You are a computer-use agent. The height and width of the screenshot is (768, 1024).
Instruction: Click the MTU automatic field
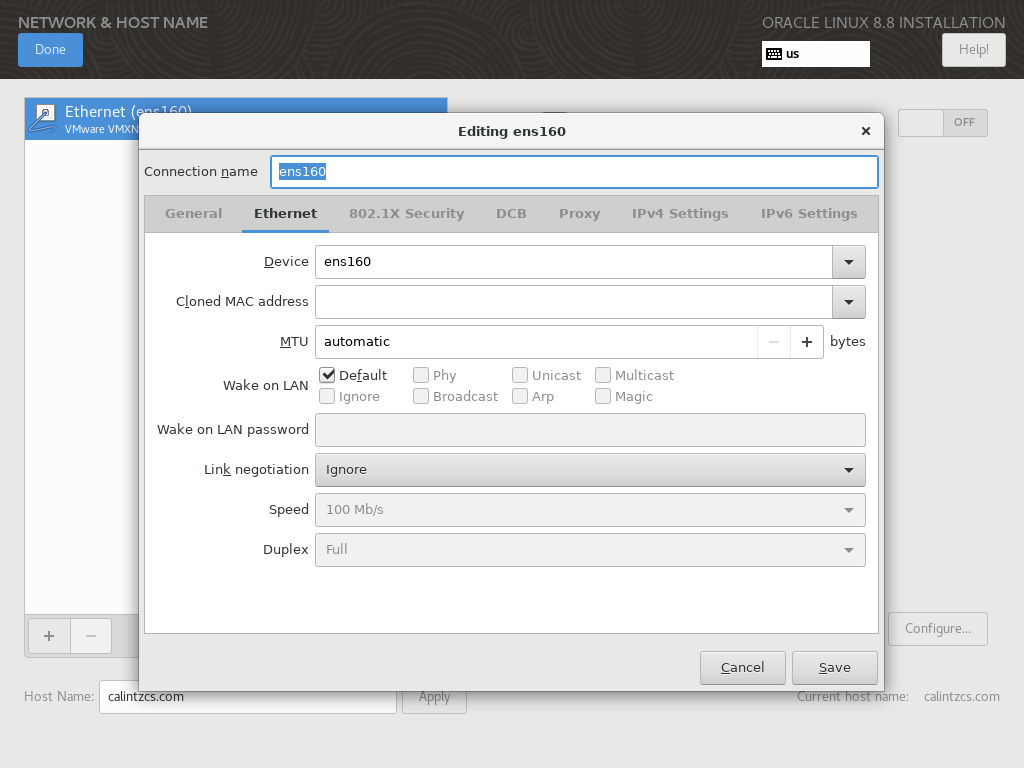click(x=536, y=342)
